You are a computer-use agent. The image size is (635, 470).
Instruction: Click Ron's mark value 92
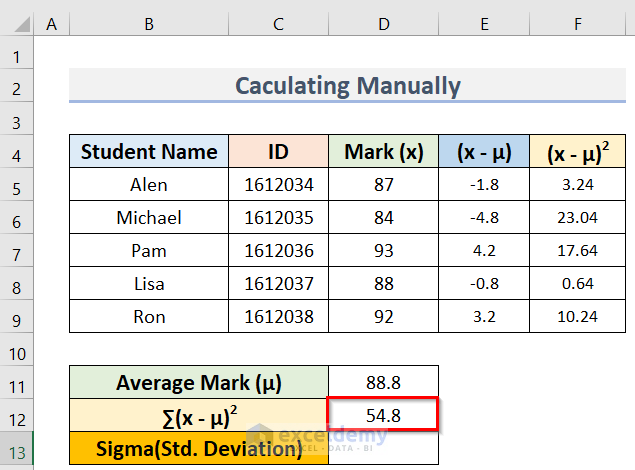[384, 317]
